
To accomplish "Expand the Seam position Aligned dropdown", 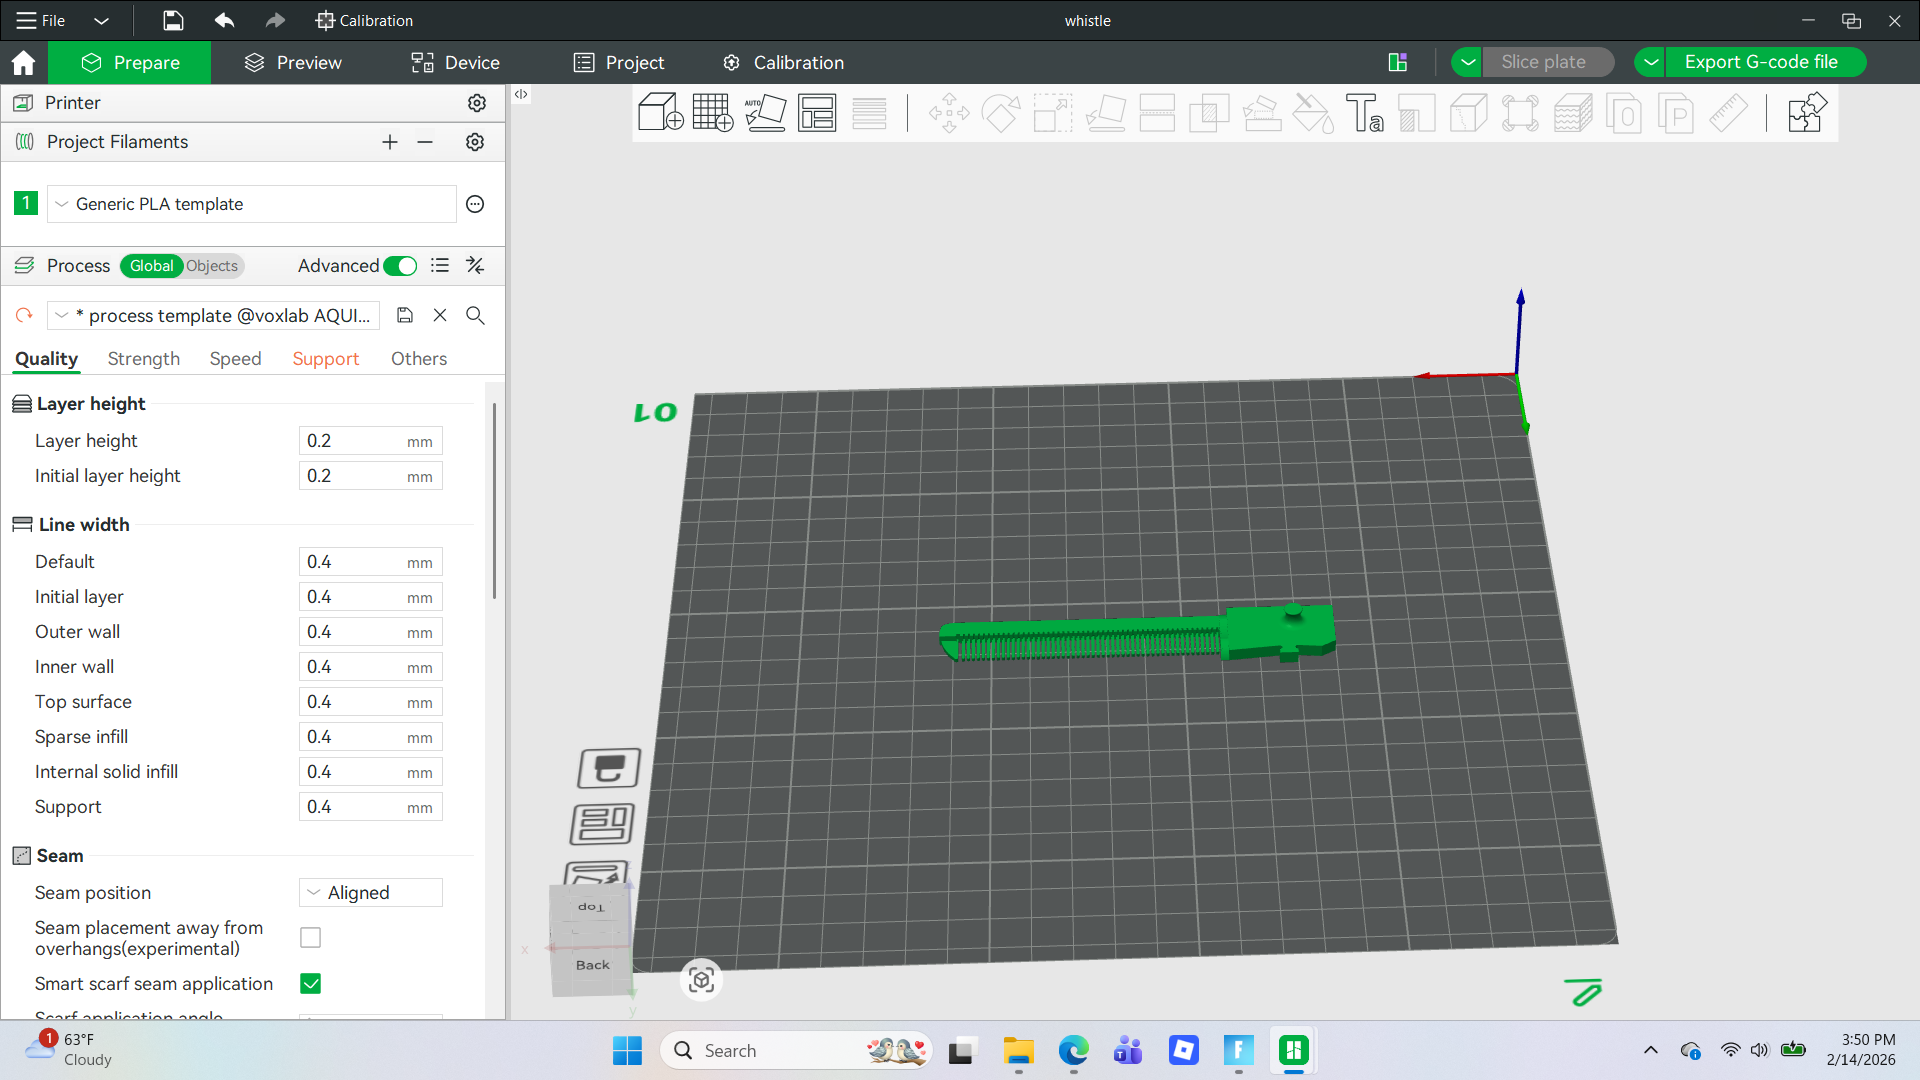I will (x=371, y=893).
